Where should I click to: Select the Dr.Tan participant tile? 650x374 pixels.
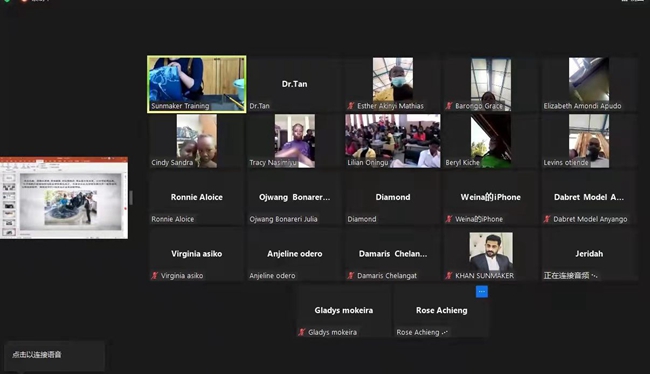tap(294, 84)
